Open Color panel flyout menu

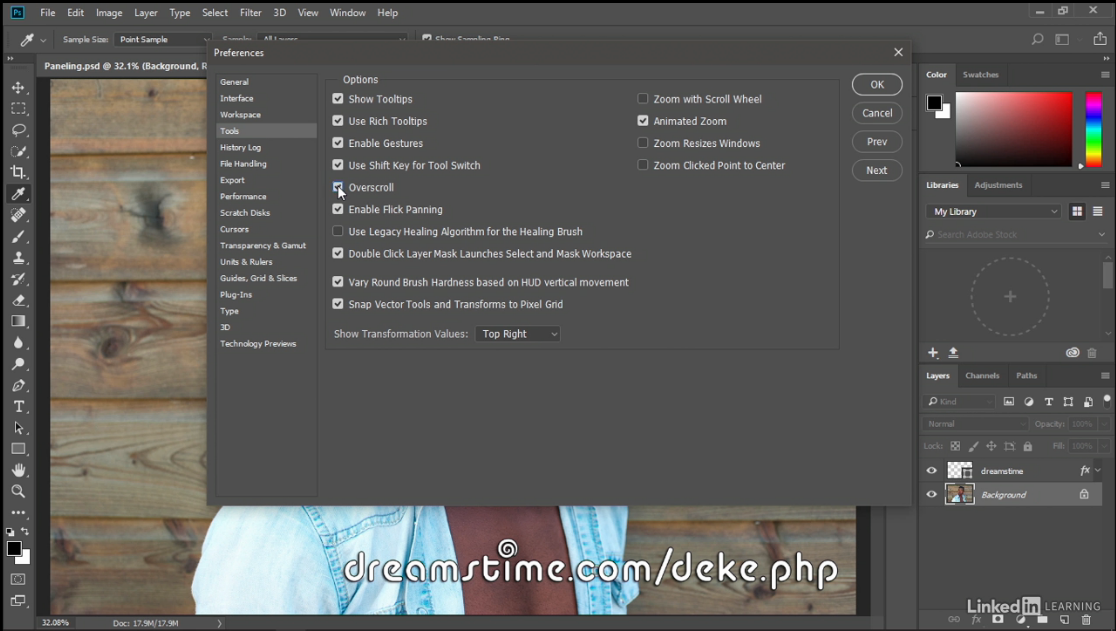pyautogui.click(x=1105, y=75)
